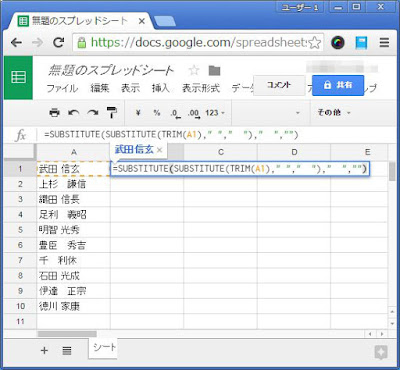Open the ファイル menu
The image size is (400, 370).
tap(62, 88)
